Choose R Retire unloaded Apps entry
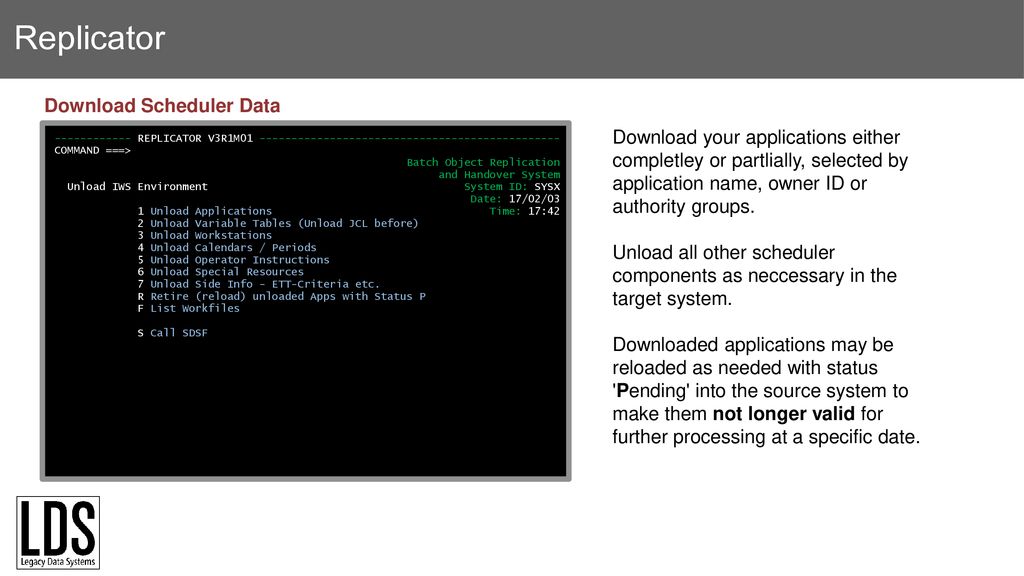Viewport: 1024px width, 576px height. point(281,296)
